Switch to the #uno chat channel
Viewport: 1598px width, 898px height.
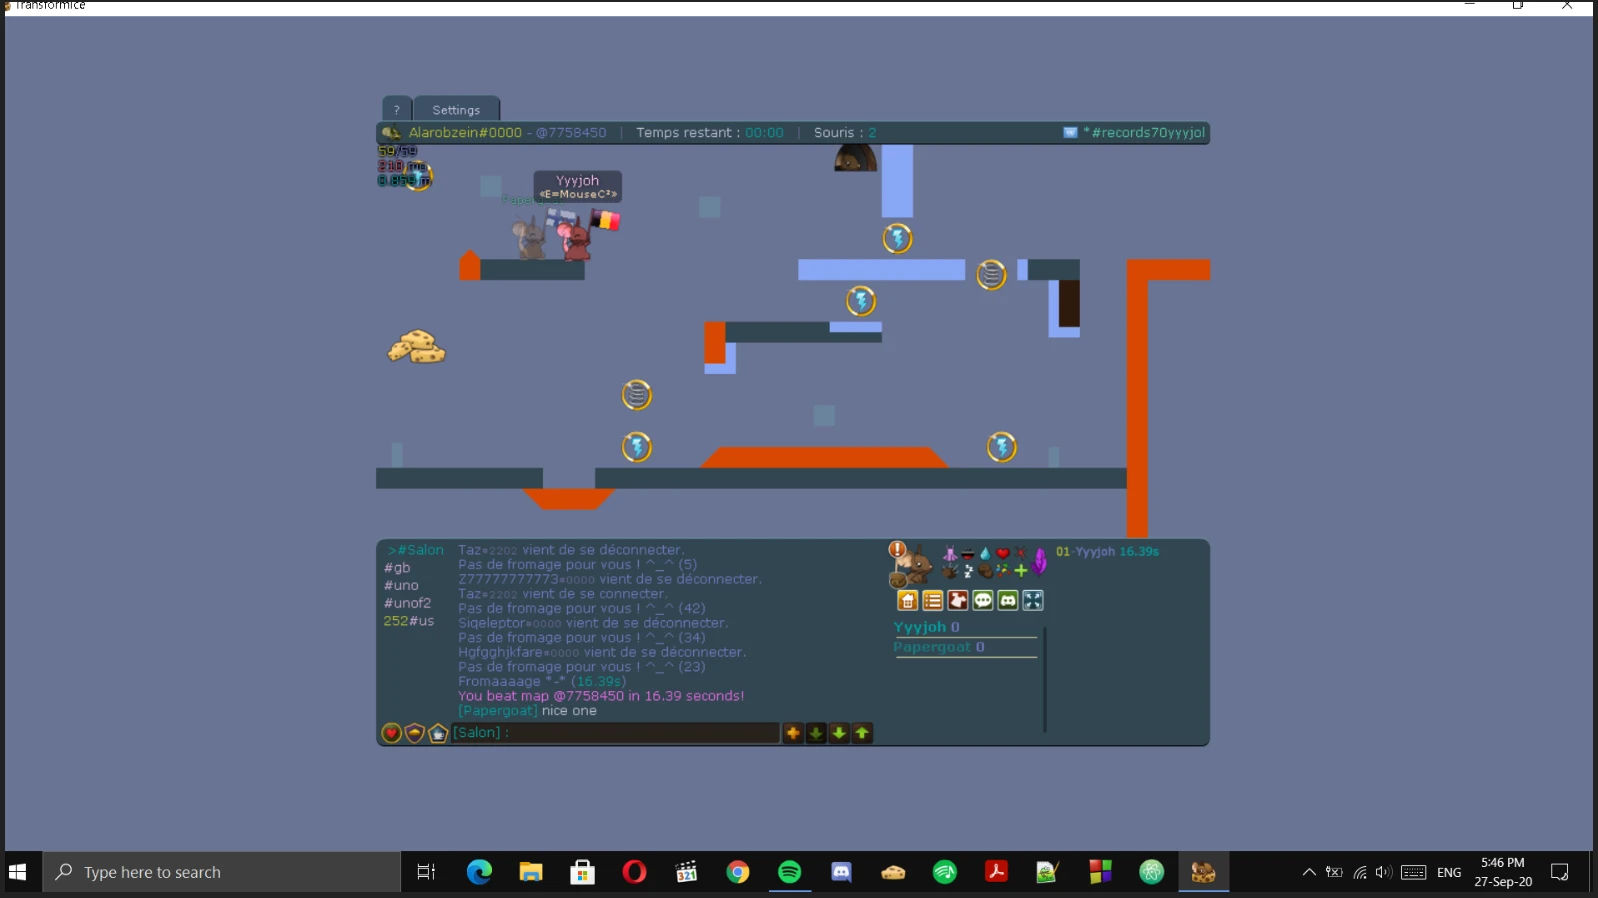(401, 586)
